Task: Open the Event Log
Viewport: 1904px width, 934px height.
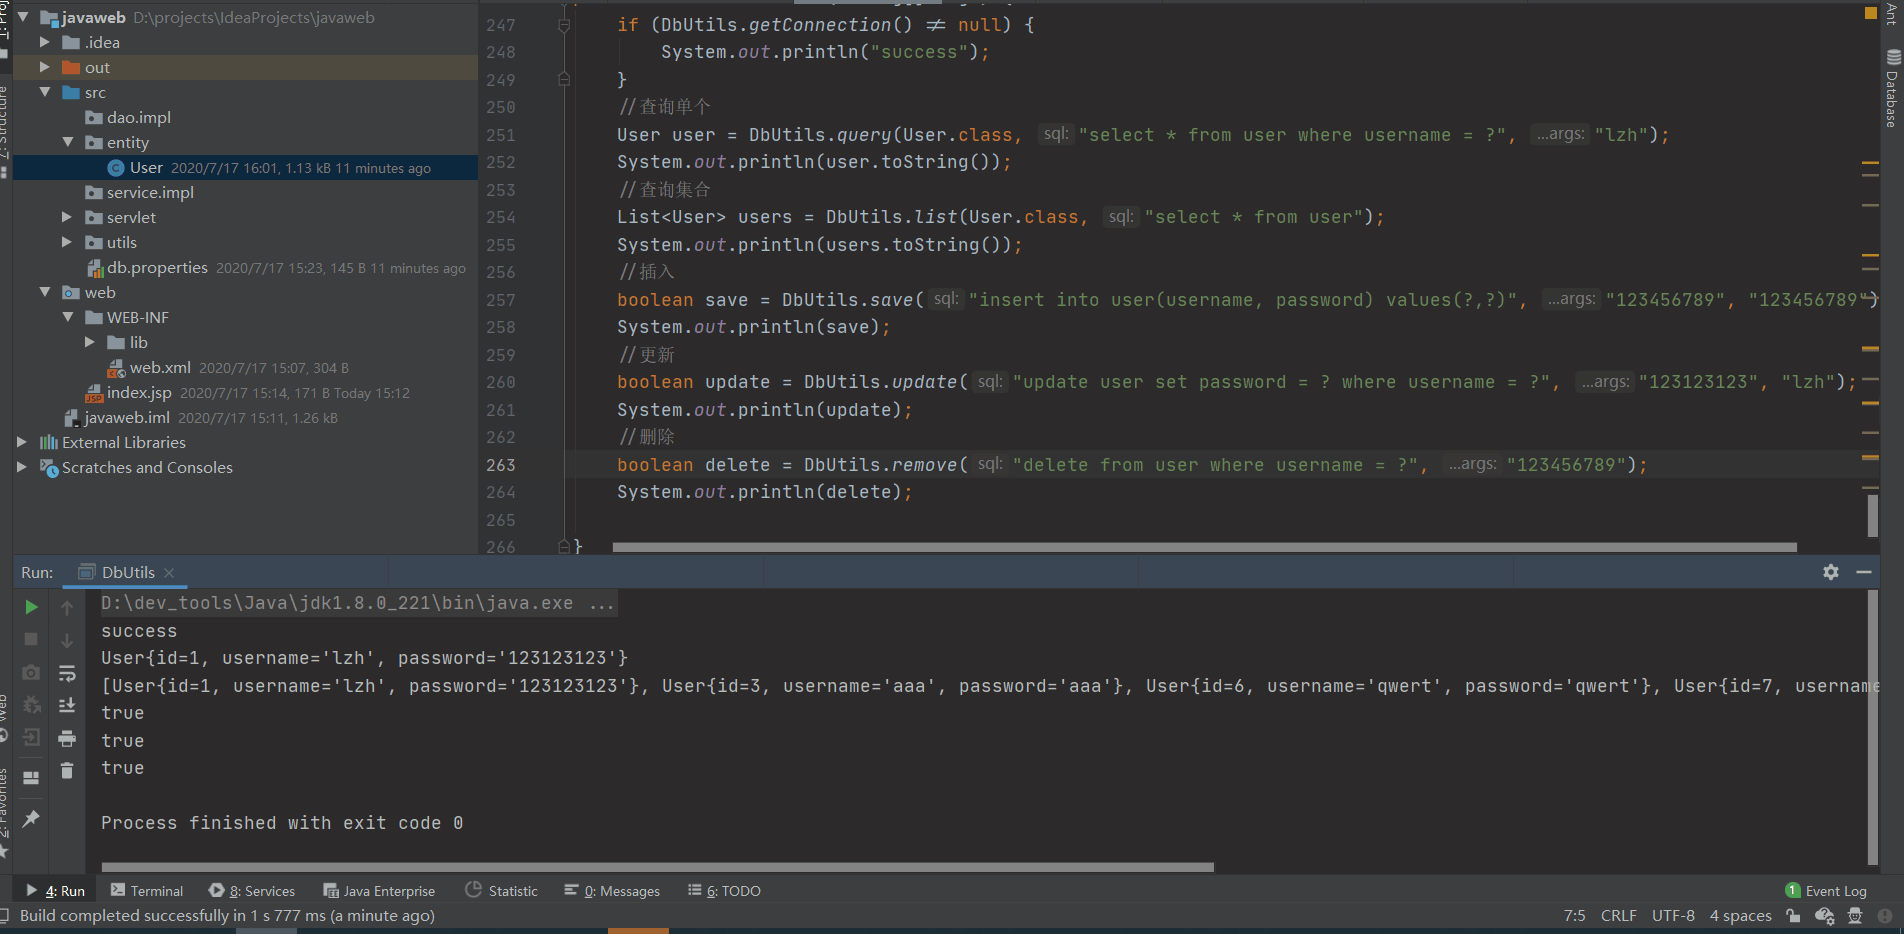Action: coord(1826,891)
